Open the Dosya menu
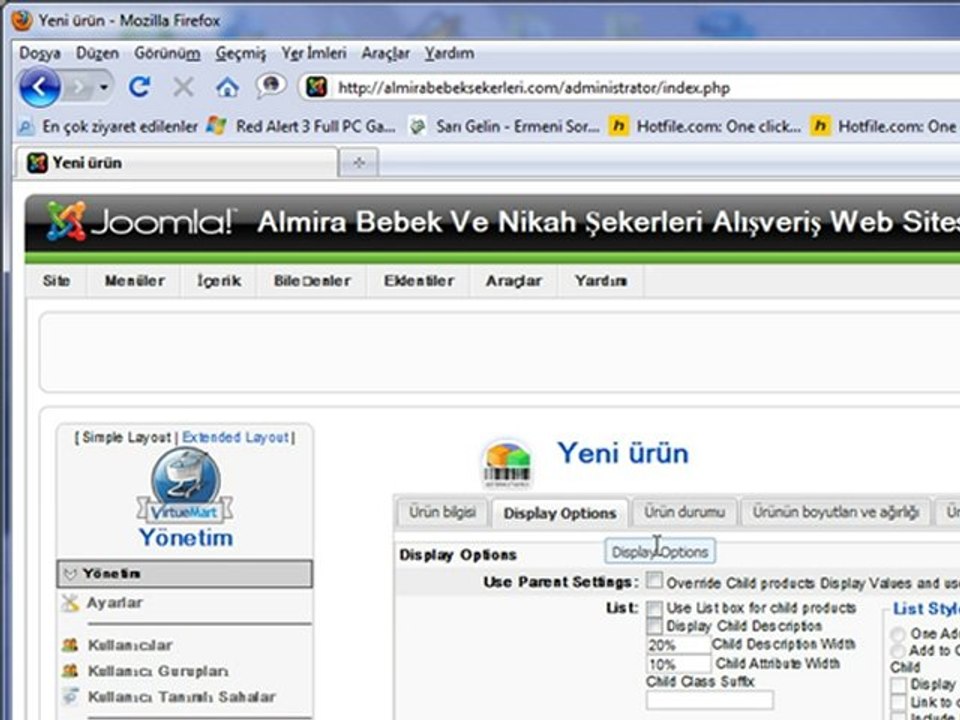This screenshot has height=720, width=960. [40, 53]
